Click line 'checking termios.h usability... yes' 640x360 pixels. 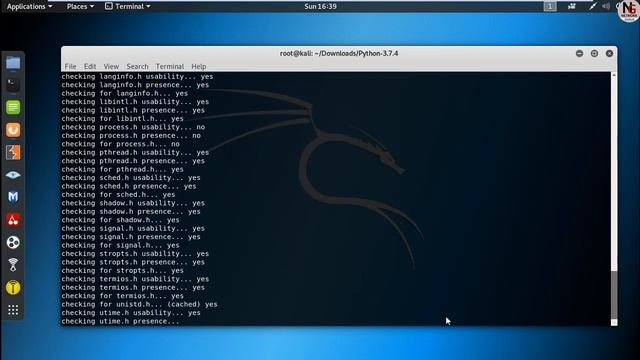coord(136,279)
